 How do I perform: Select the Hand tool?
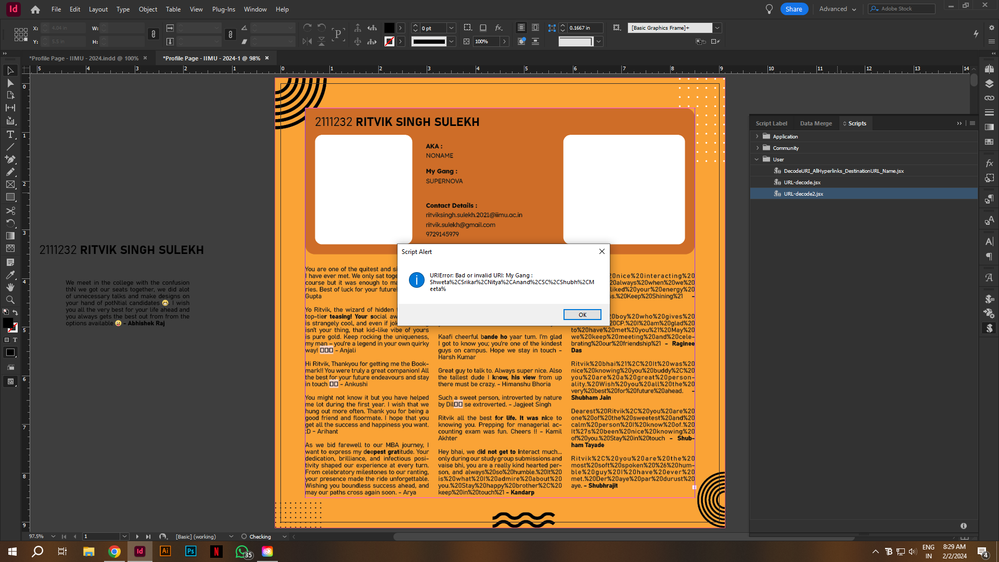point(10,287)
